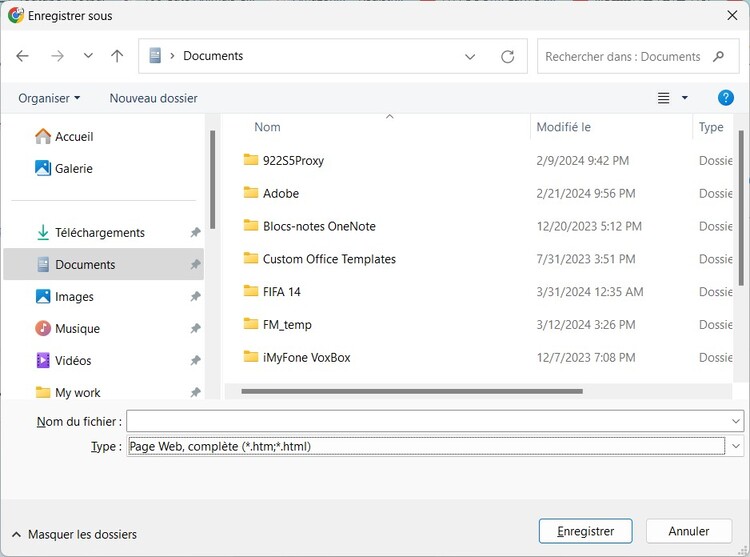Click the 3/31/2024 12:35 AM date cell
Viewport: 750px width, 557px height.
pos(590,292)
